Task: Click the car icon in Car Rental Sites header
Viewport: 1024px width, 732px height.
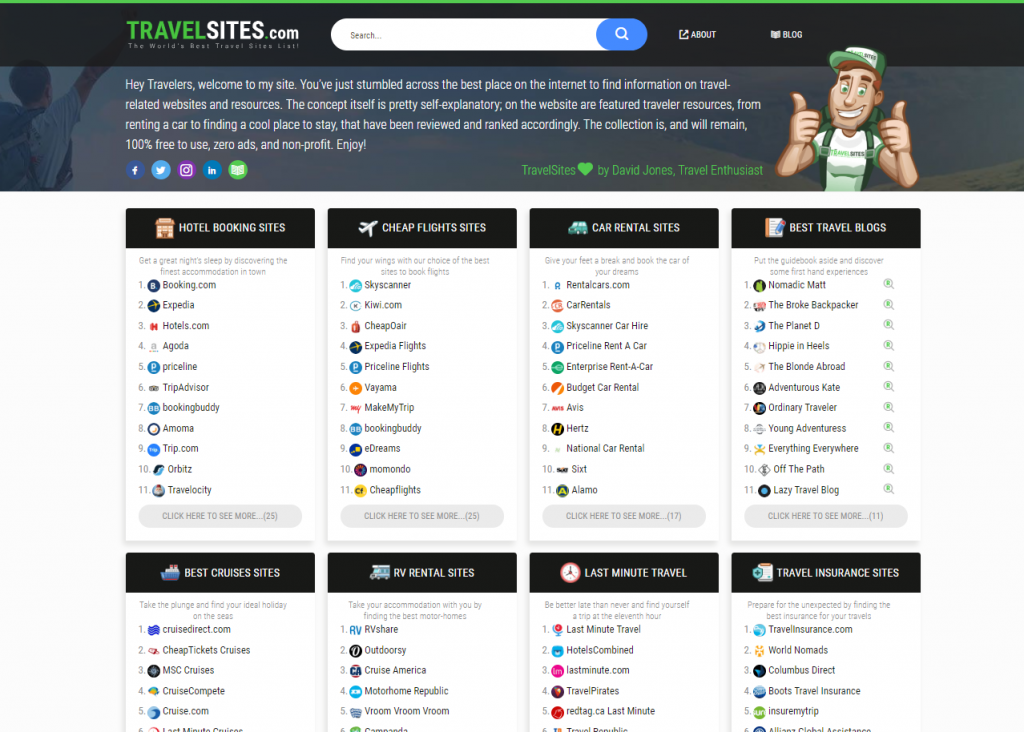Action: click(577, 228)
